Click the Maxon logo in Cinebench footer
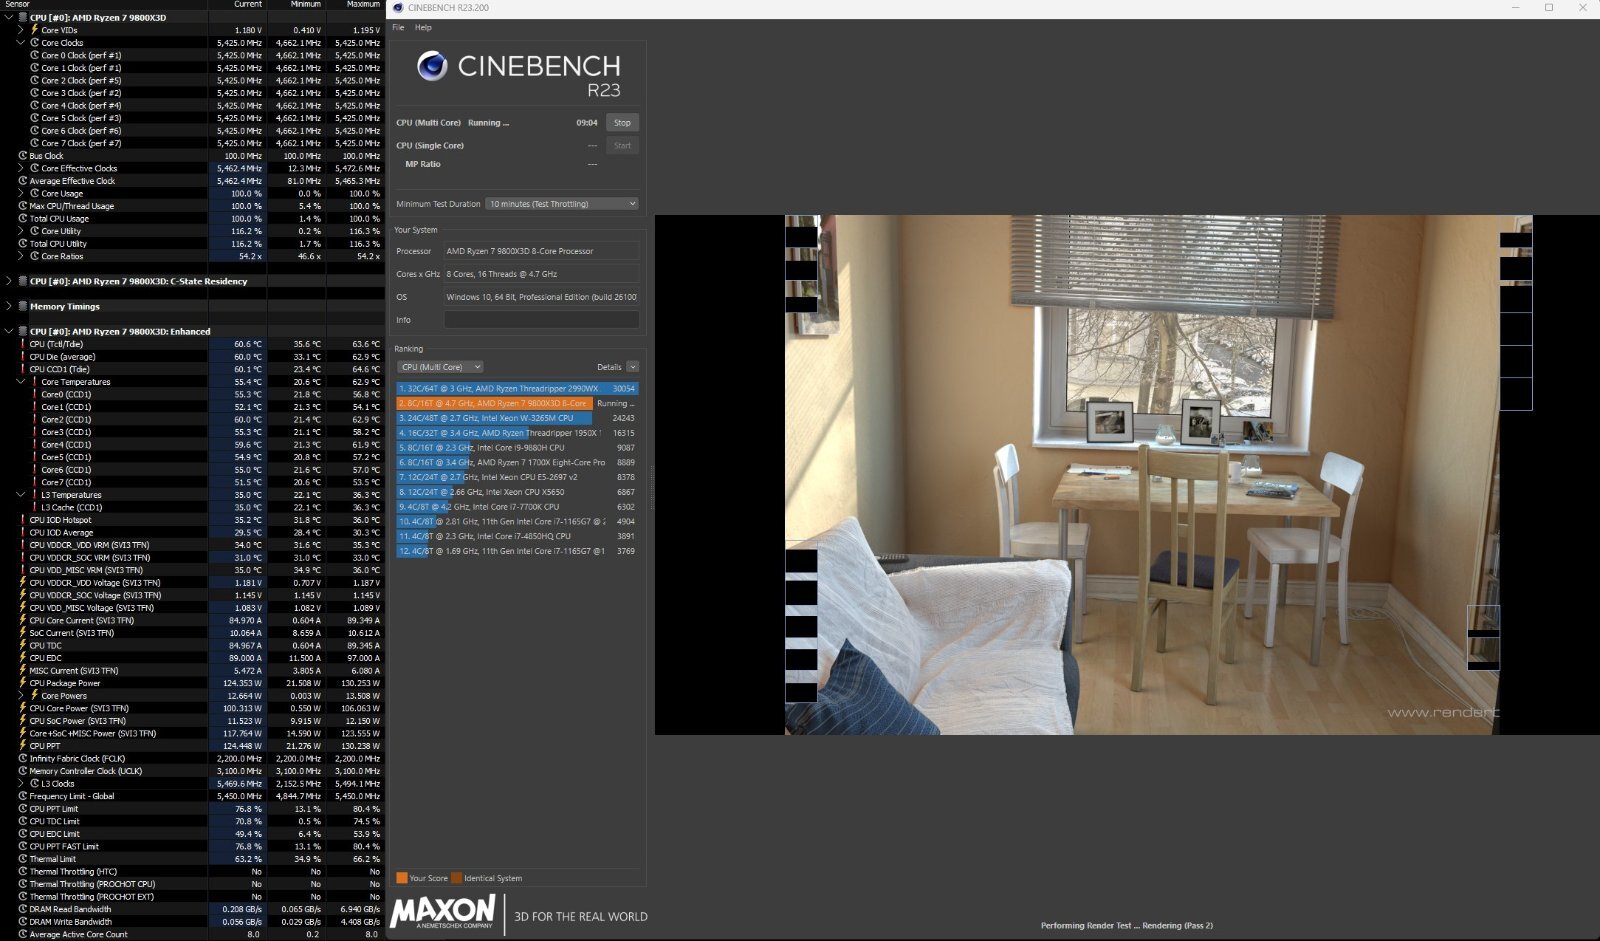Screen dimensions: 1600x941 pyautogui.click(x=443, y=912)
